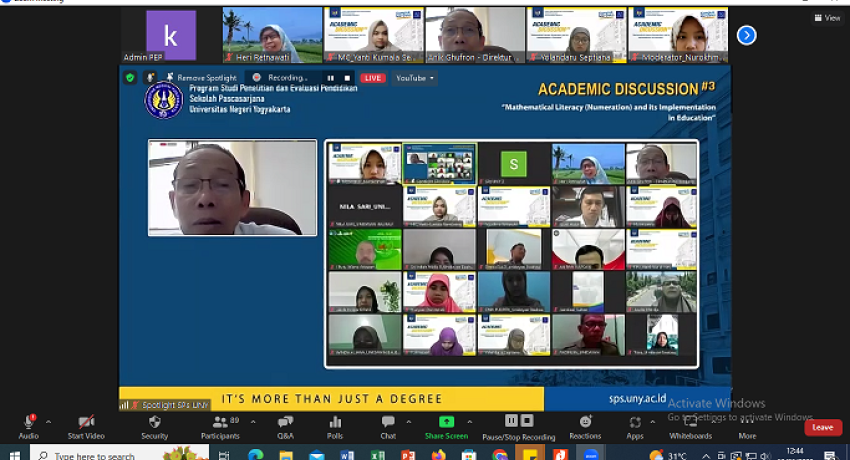Open the Reactions menu

(585, 426)
